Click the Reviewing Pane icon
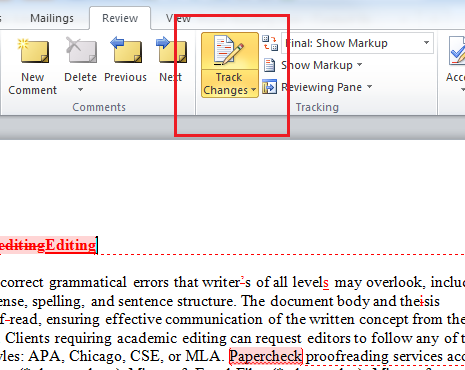Screen dimensions: 465x370 [269, 87]
